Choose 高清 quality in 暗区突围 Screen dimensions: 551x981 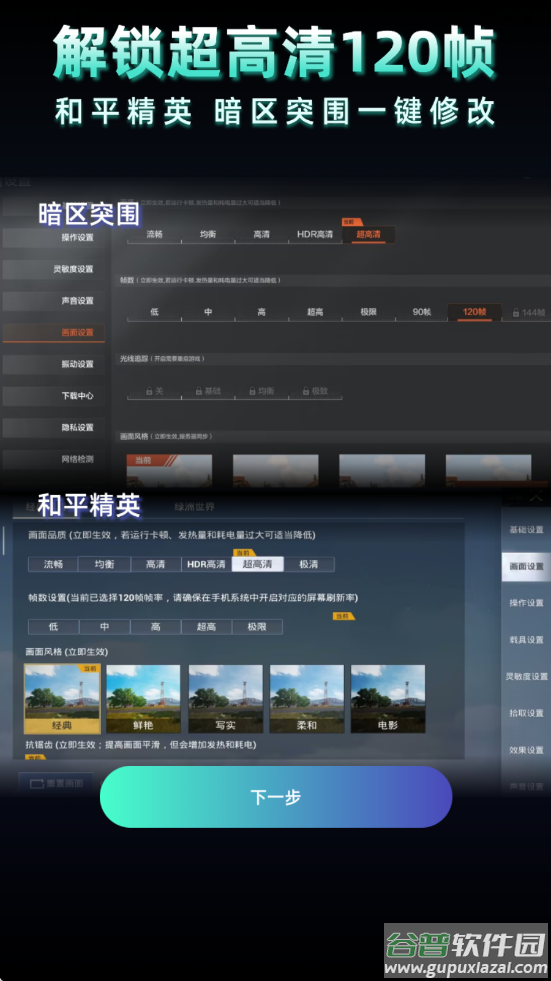[261, 235]
